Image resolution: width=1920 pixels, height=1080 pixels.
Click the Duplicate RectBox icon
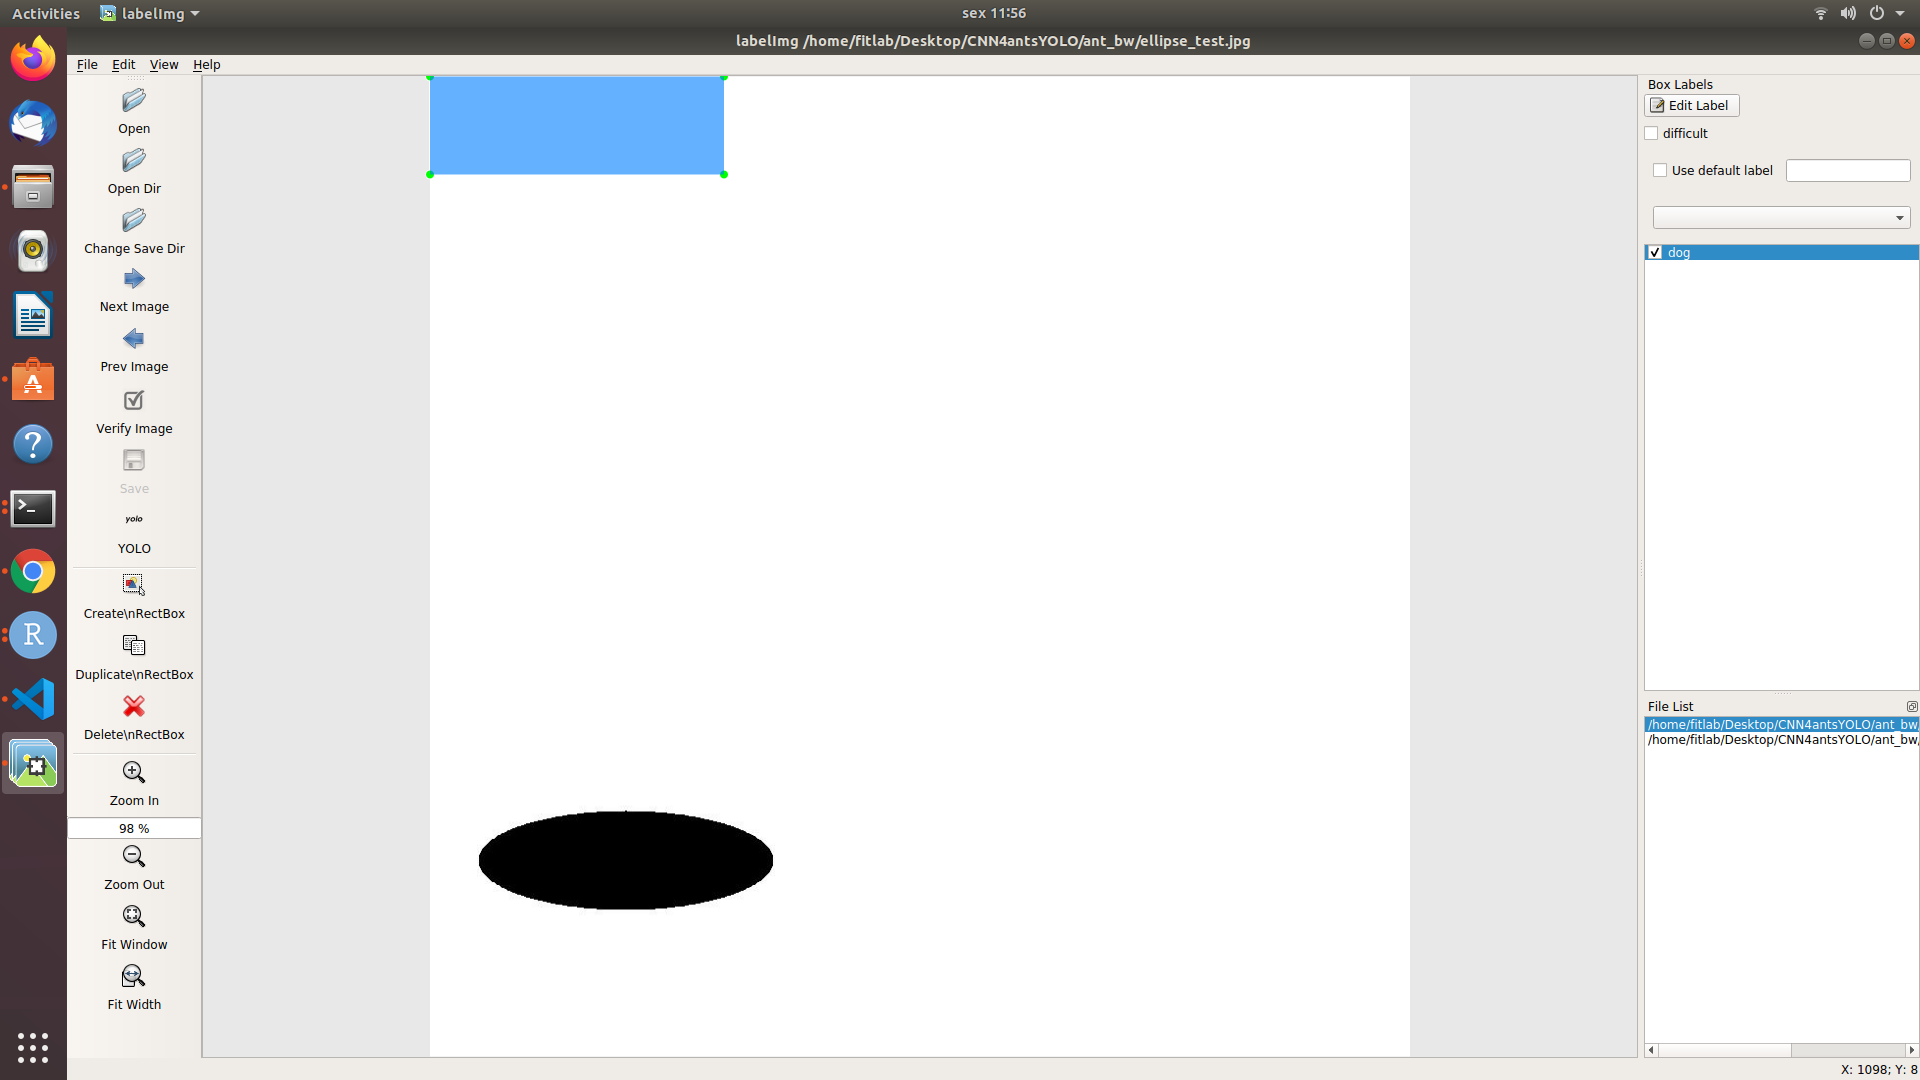pos(133,655)
